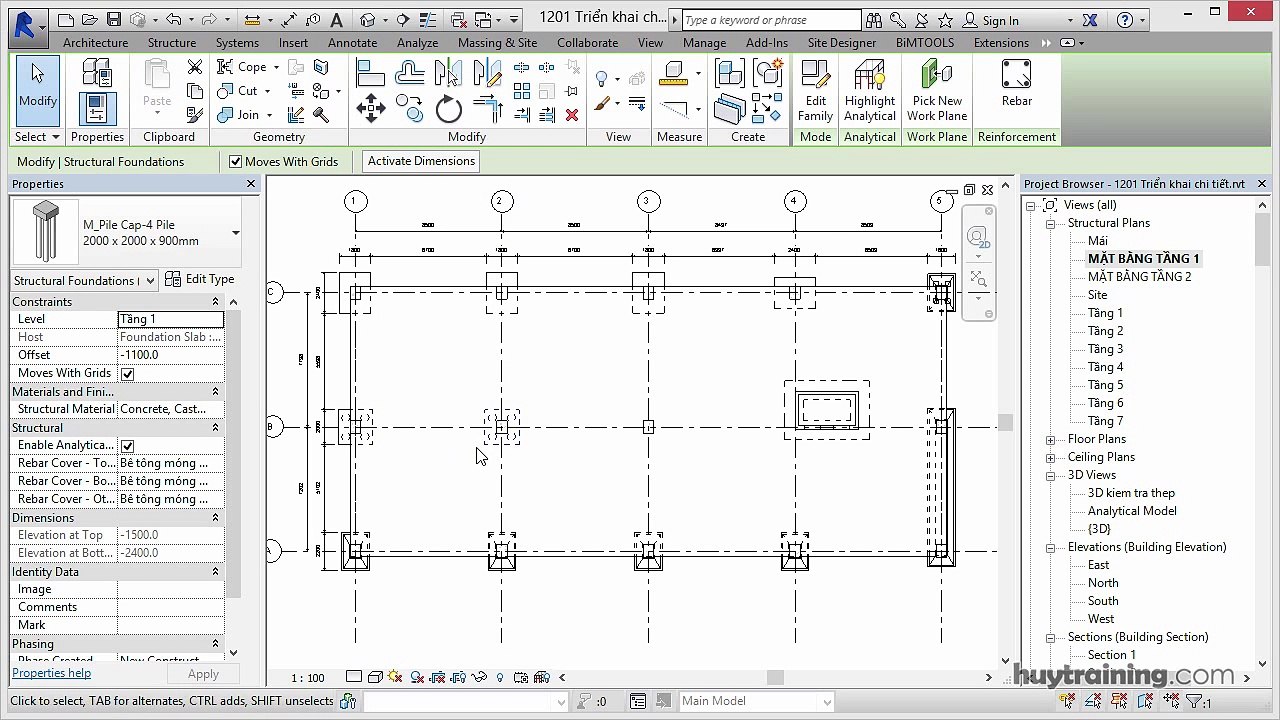1280x720 pixels.
Task: Select the Offset tool
Action: tap(410, 74)
